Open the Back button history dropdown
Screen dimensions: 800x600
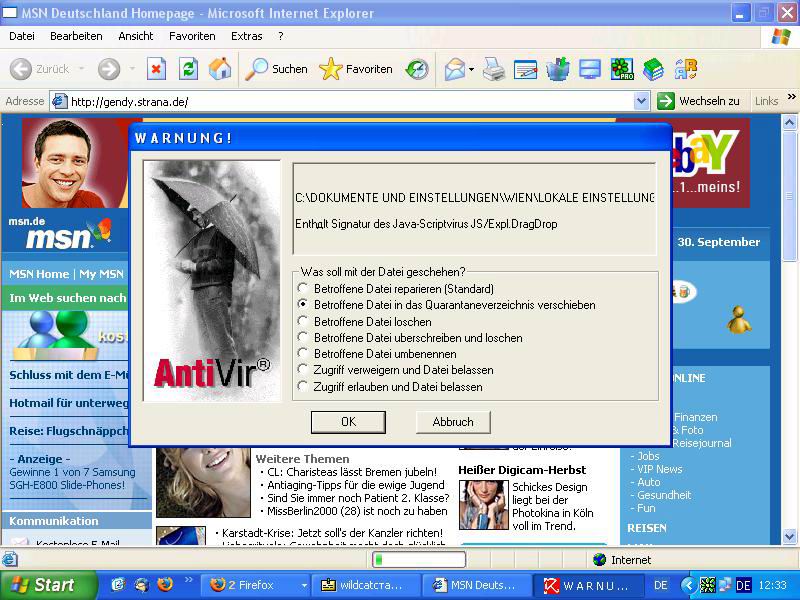[x=82, y=69]
